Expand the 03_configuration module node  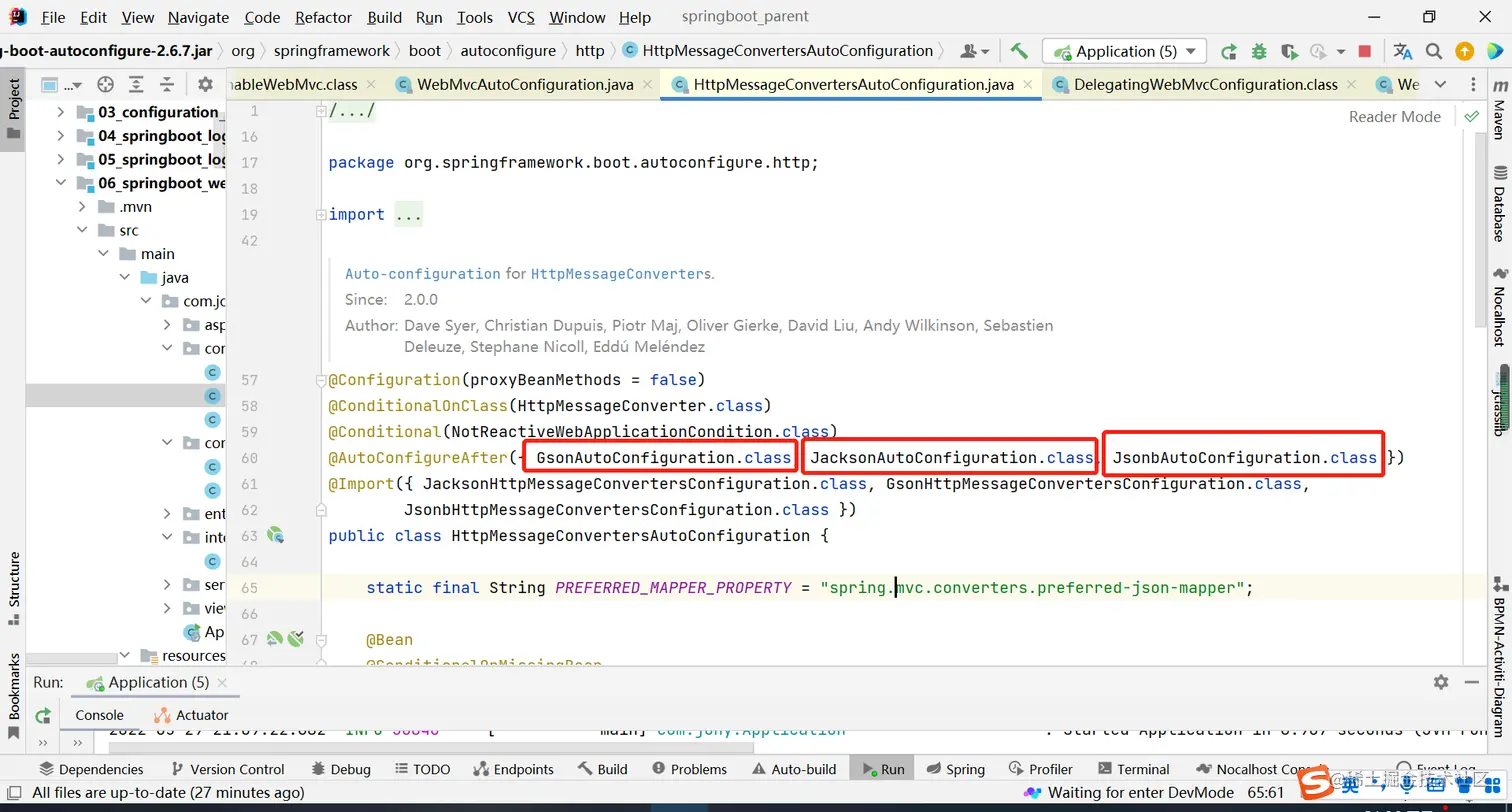tap(61, 112)
